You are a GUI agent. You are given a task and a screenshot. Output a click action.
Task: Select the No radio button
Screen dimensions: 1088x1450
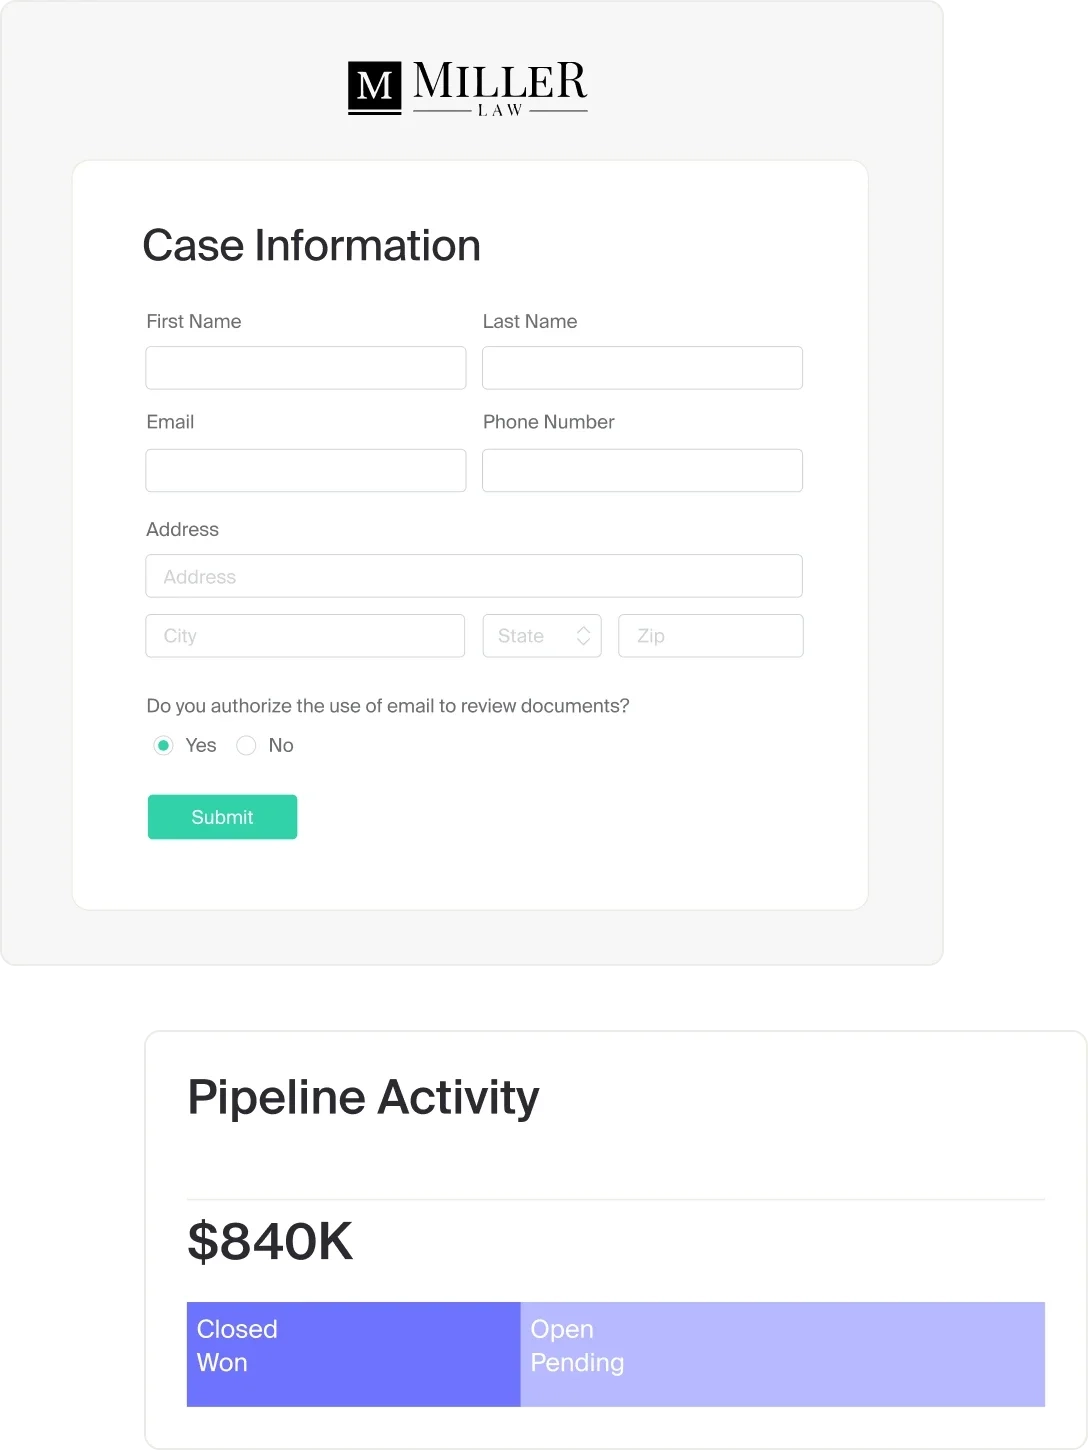coord(246,745)
